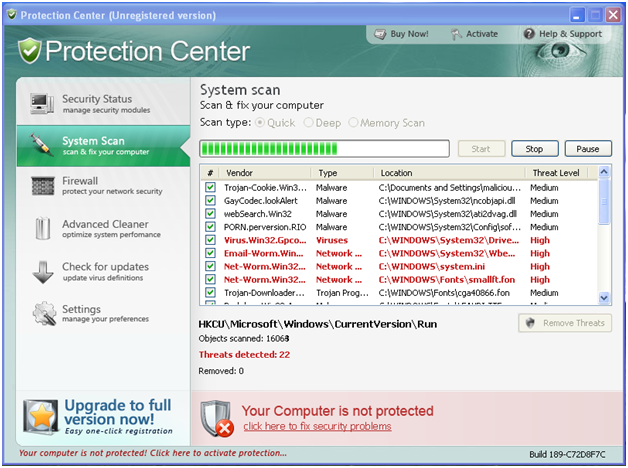Uncheck the Email-Worm.Win threat checkbox
The width and height of the screenshot is (628, 468).
point(210,253)
